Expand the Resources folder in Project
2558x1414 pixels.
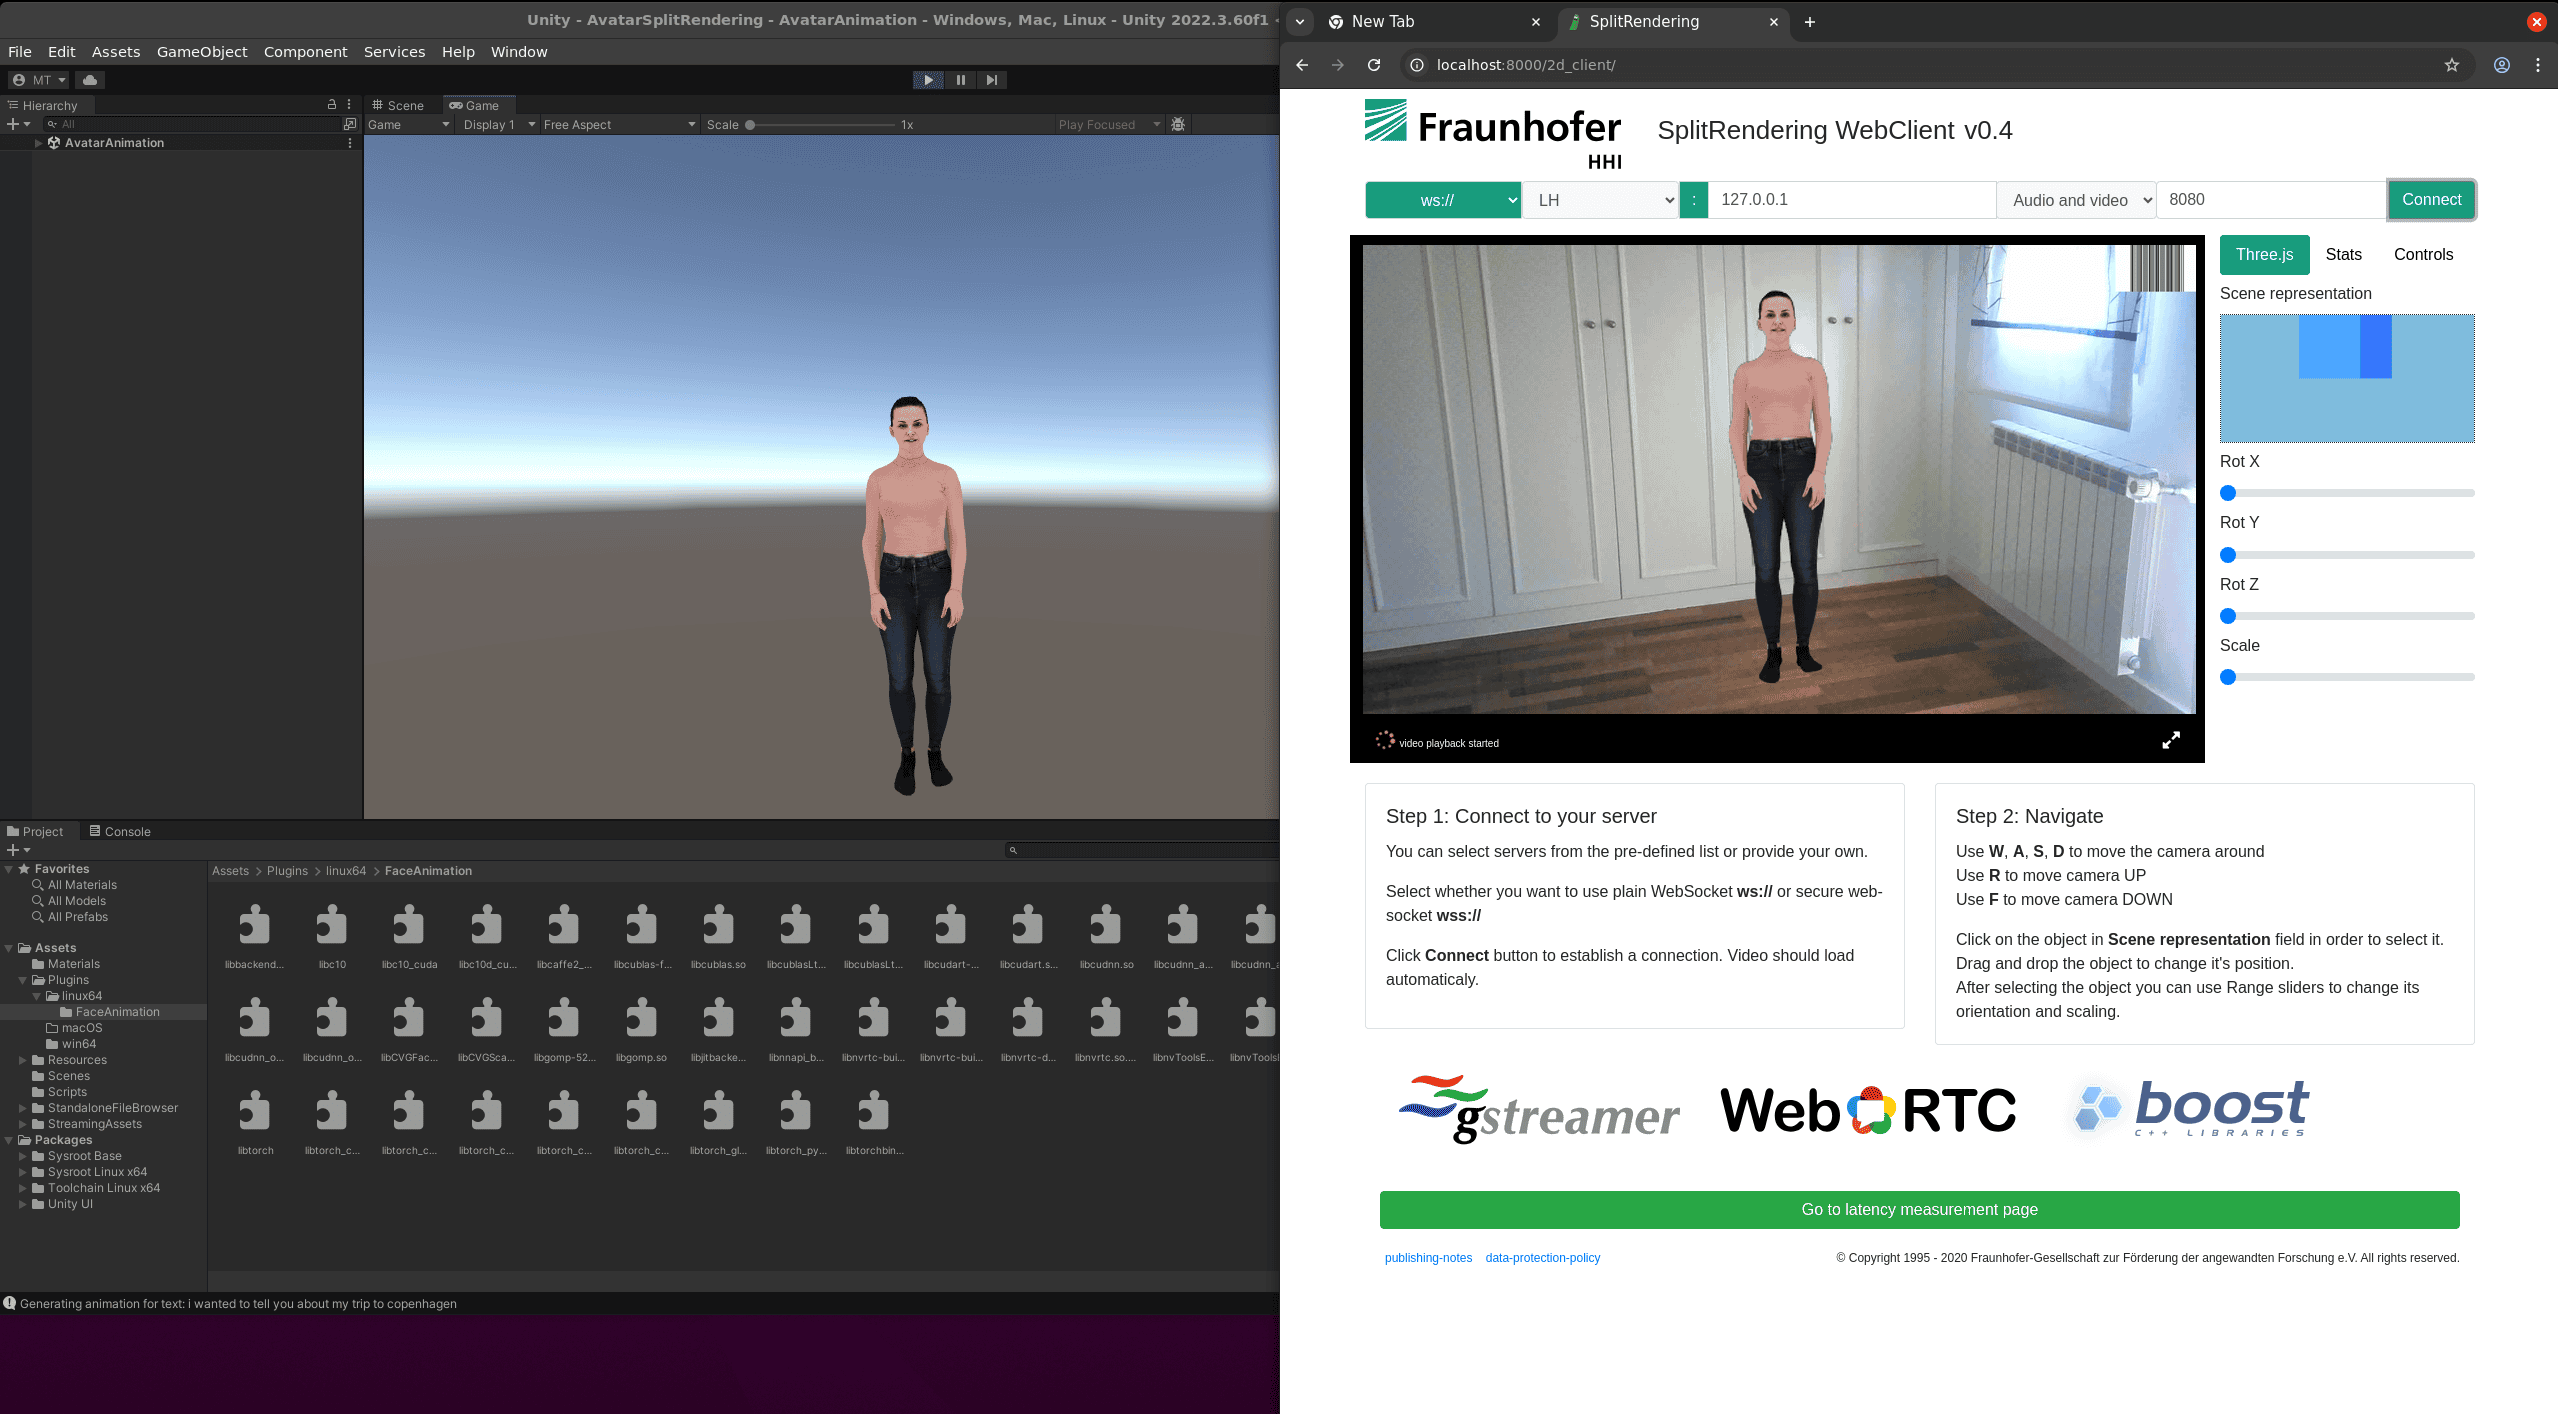click(23, 1060)
